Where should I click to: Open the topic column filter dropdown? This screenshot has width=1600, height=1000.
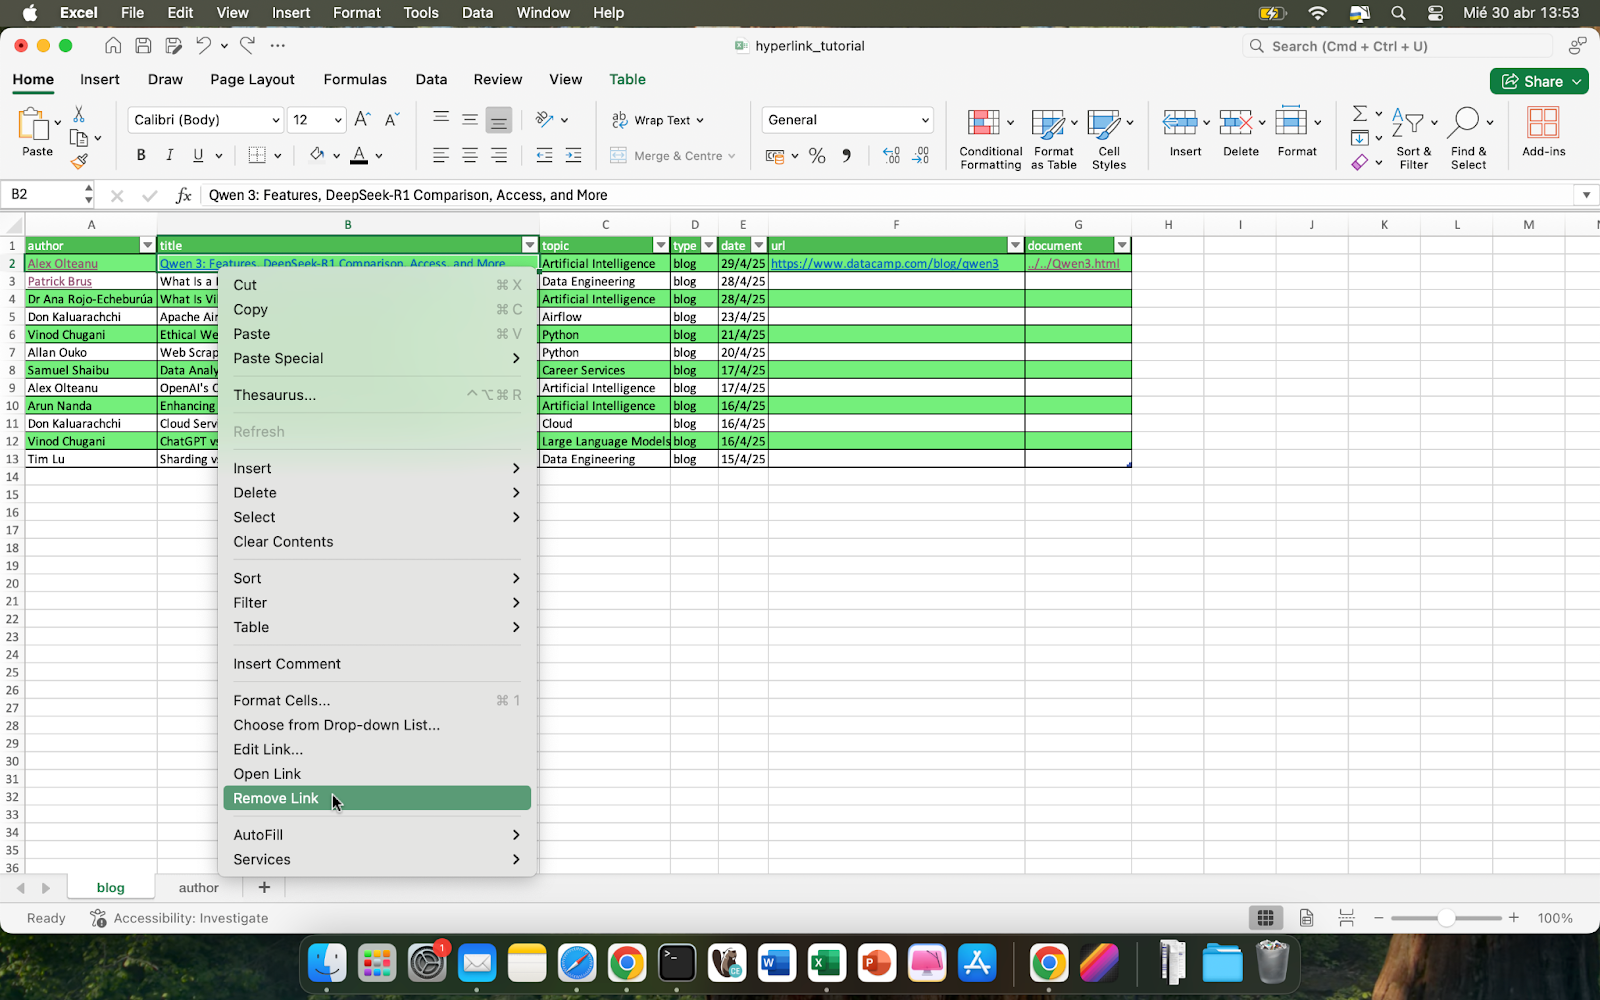(x=660, y=245)
